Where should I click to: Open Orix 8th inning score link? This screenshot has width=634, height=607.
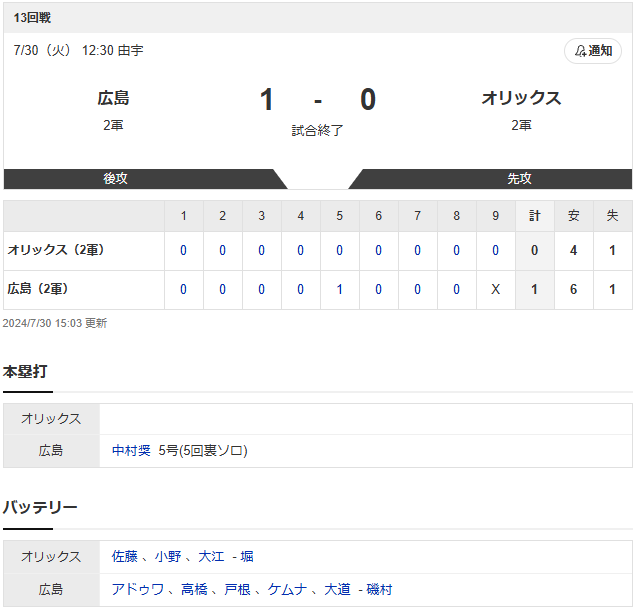[456, 251]
